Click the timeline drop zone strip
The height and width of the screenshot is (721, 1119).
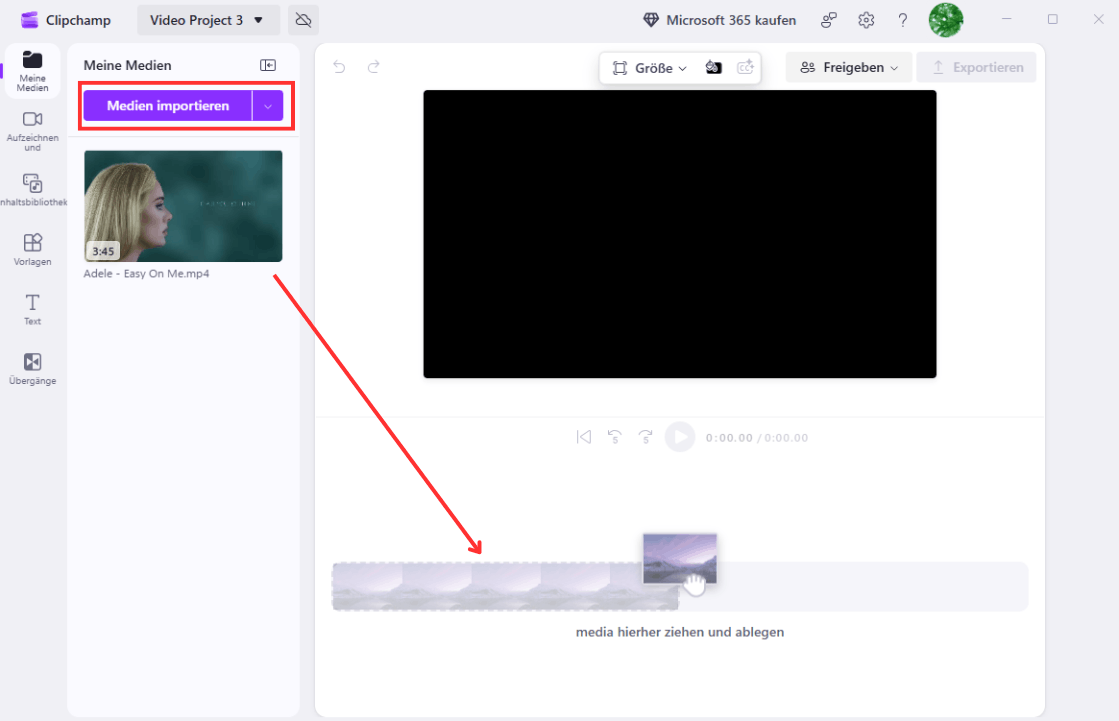coord(679,586)
